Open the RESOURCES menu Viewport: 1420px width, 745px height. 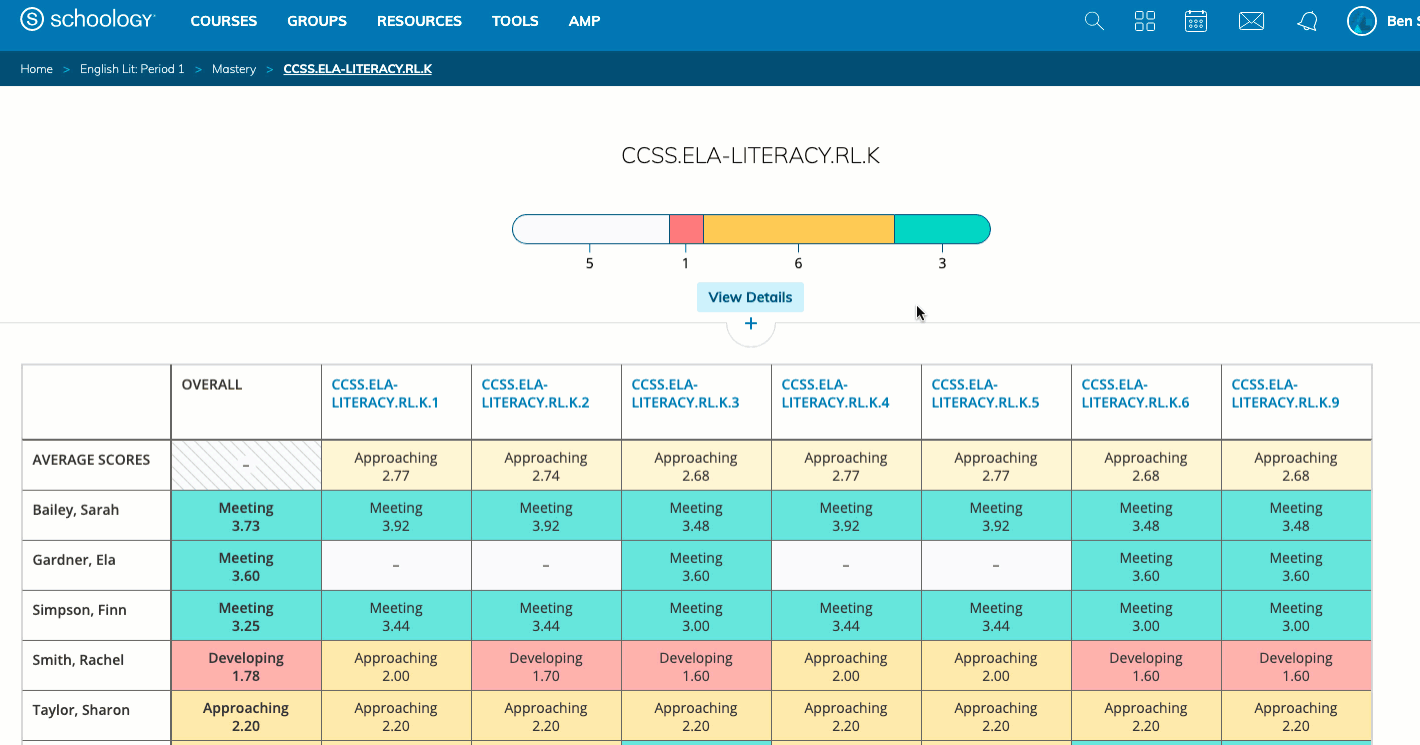click(x=419, y=21)
